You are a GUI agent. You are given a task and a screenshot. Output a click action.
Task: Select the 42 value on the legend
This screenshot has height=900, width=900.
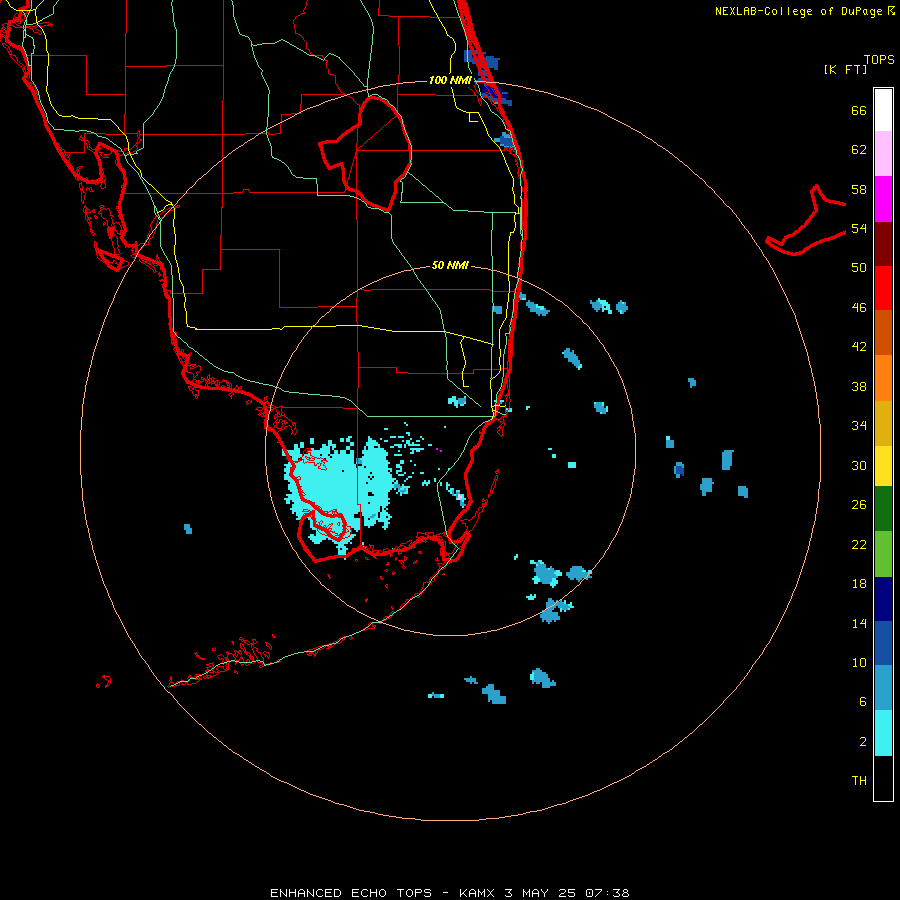coord(859,347)
